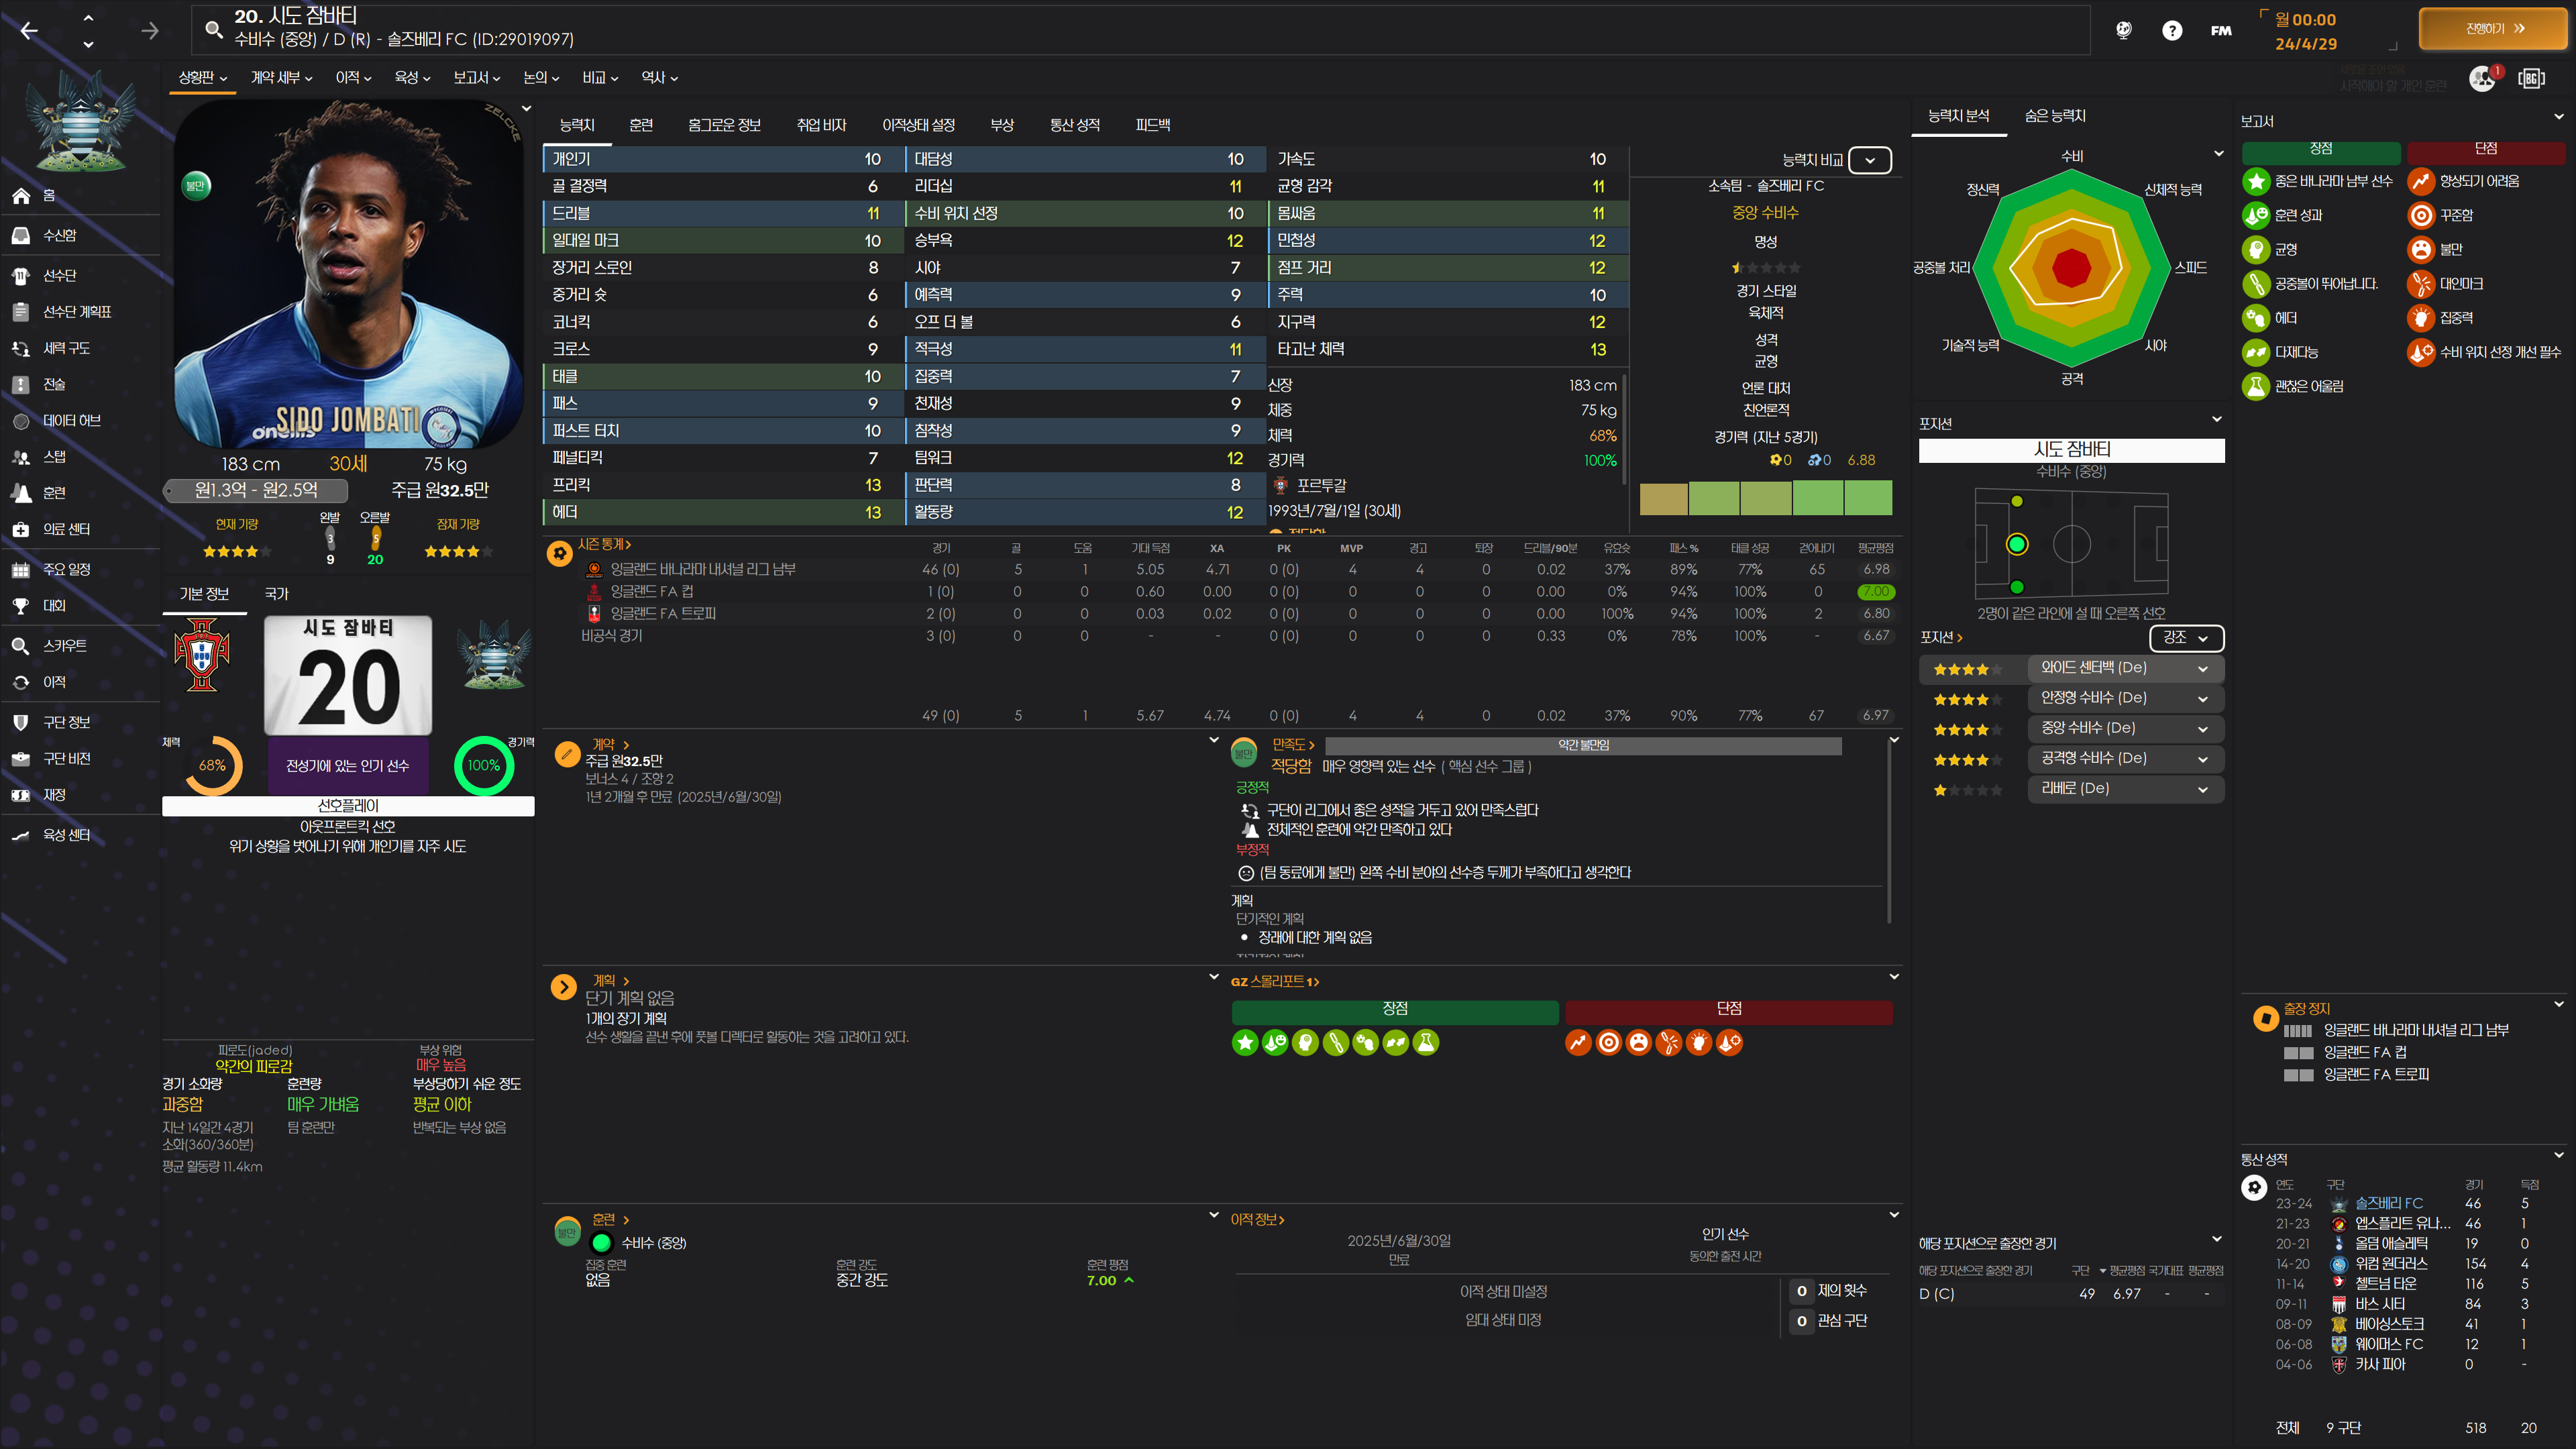Screen dimensions: 2576x1449
Task: Toggle the 수비수 (중앙) training green indicator
Action: [601, 1243]
